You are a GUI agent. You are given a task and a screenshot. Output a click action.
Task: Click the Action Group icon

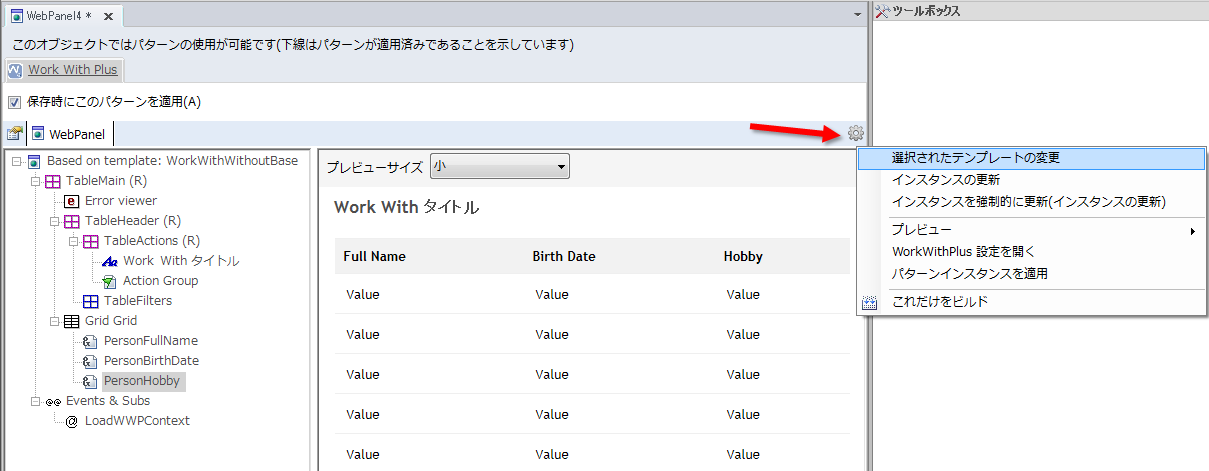coord(110,281)
